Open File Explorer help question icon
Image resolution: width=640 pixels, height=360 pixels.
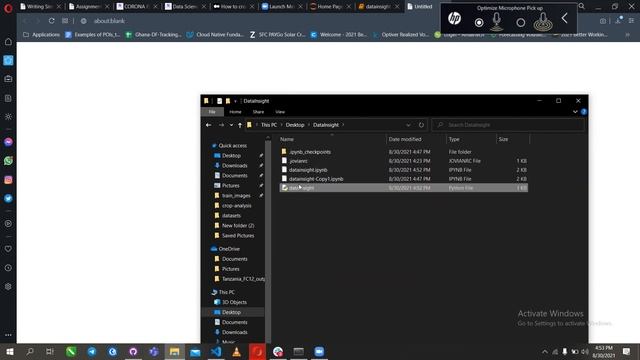click(x=584, y=112)
